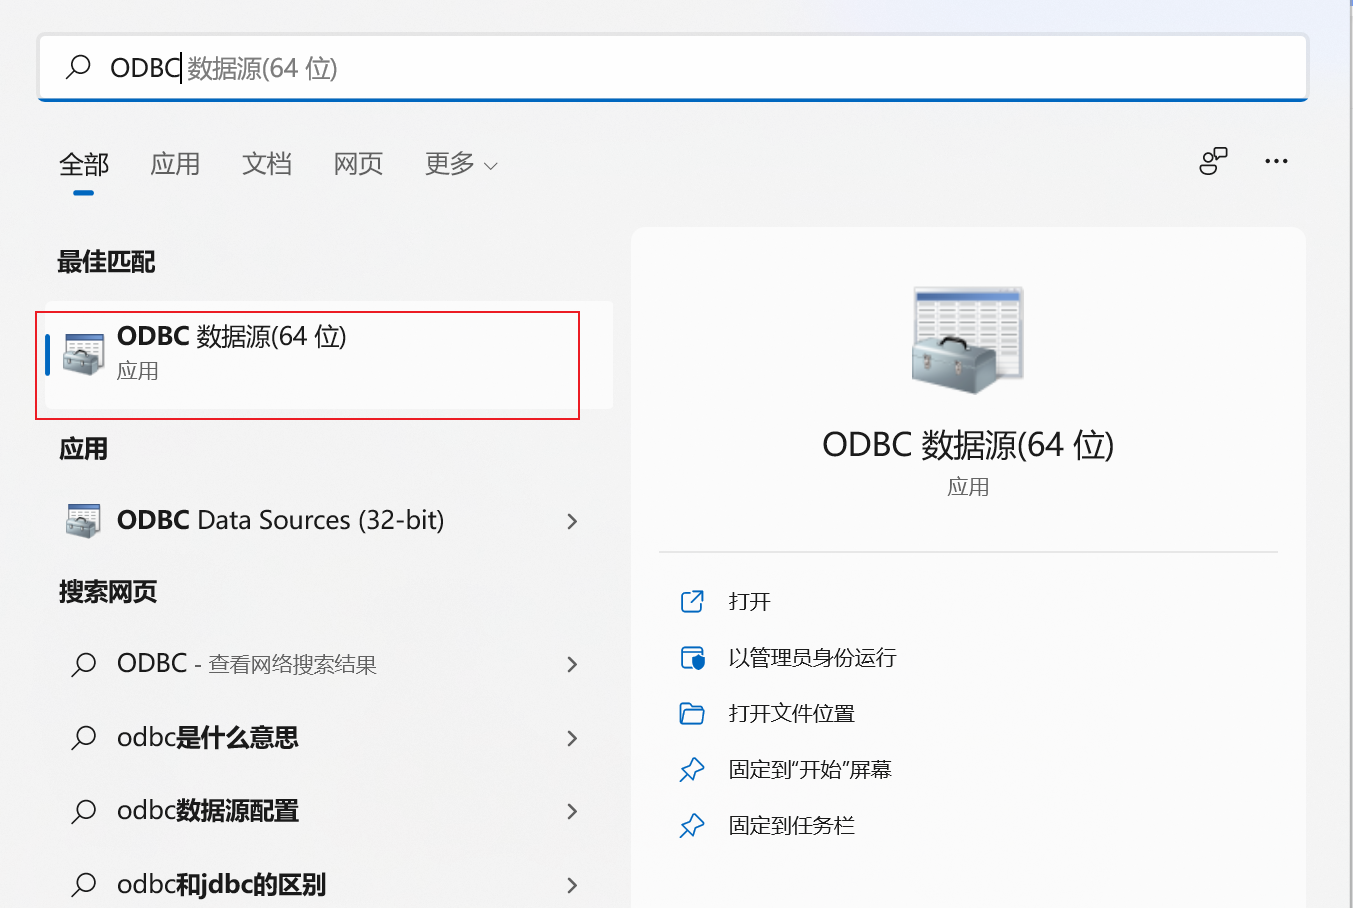
Task: Click the open icon next to 打开
Action: pos(692,601)
